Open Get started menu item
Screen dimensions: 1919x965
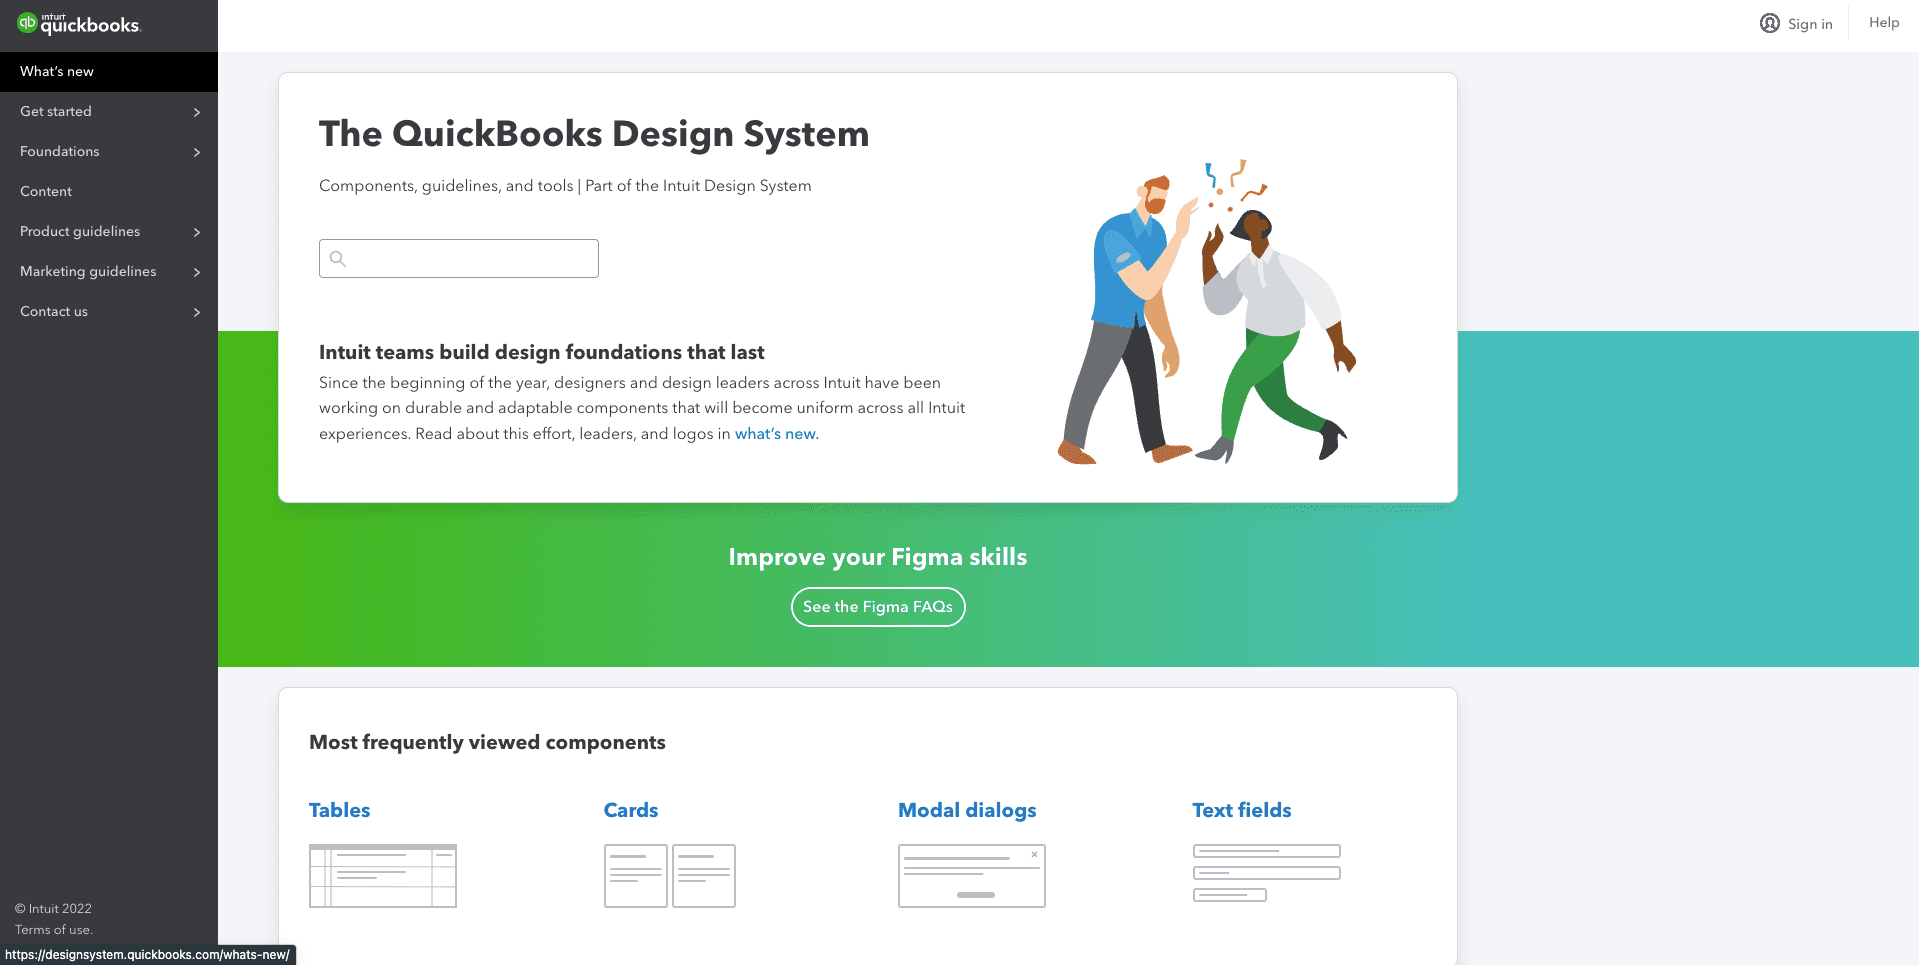(x=109, y=112)
